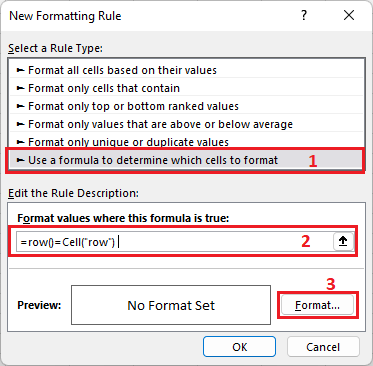Viewport: 373px width, 366px height.
Task: Cancel the new formatting rule
Action: (323, 347)
